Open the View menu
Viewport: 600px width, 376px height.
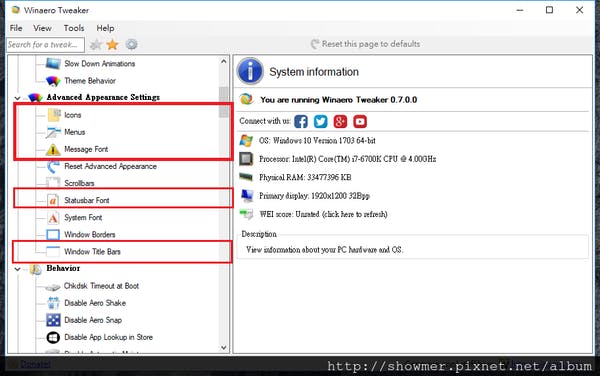point(42,28)
